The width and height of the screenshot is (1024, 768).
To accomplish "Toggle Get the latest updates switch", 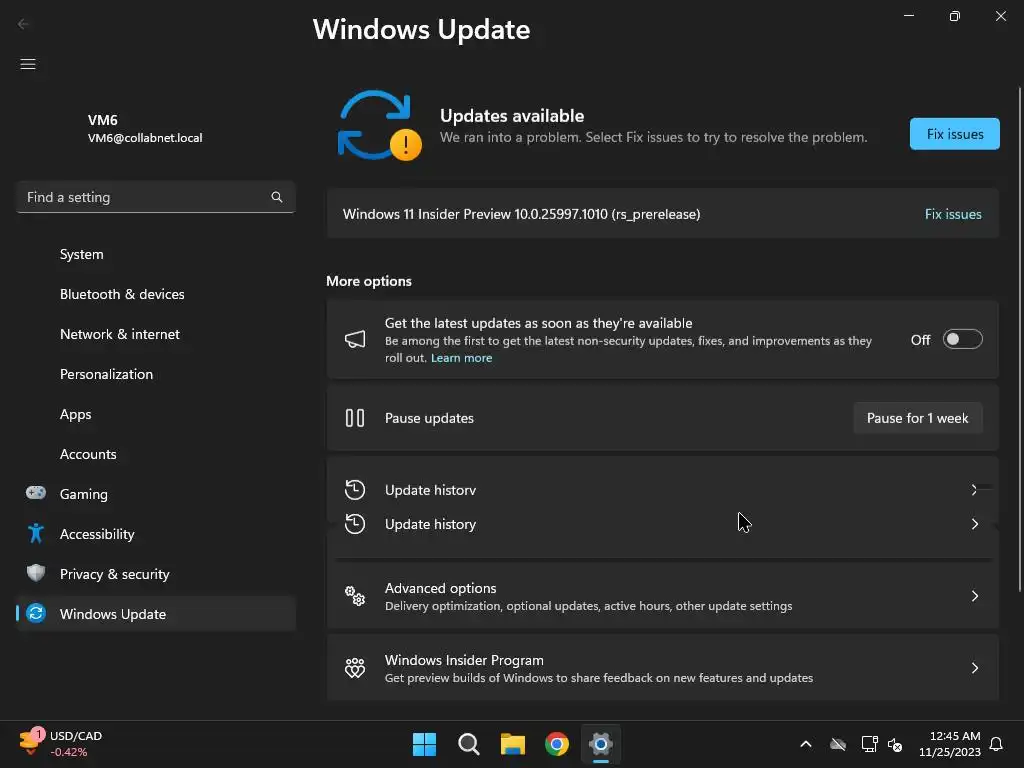I will pos(963,339).
